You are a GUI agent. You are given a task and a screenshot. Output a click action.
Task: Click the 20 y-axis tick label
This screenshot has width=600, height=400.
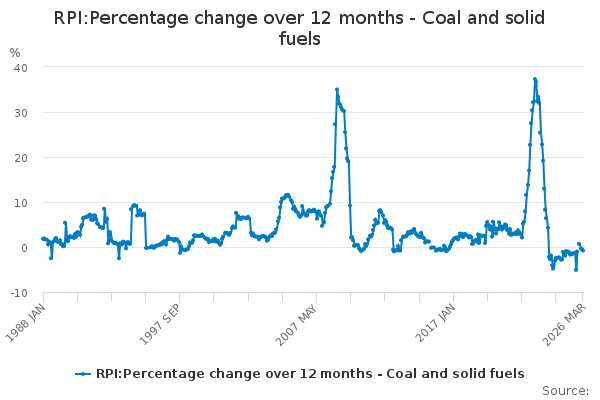point(20,157)
